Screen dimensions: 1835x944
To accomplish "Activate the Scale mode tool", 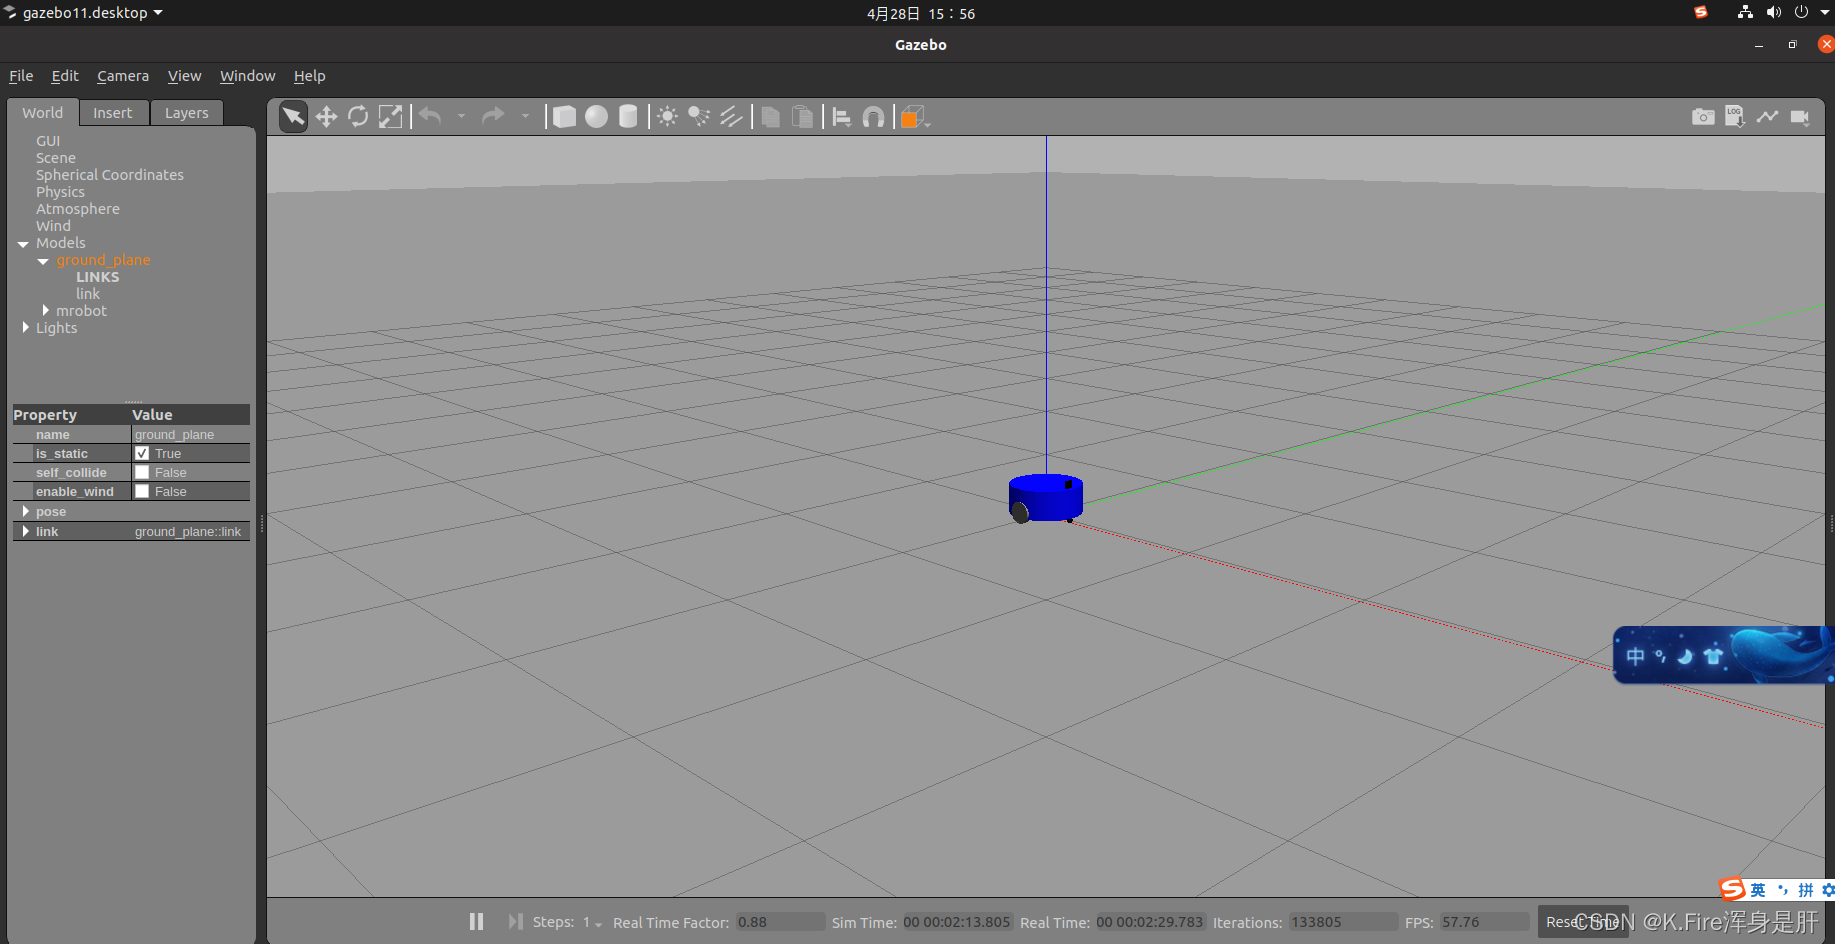I will (390, 117).
